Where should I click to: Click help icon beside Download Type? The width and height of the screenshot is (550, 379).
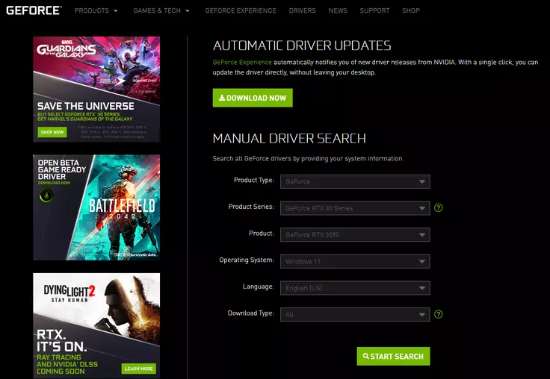(438, 314)
